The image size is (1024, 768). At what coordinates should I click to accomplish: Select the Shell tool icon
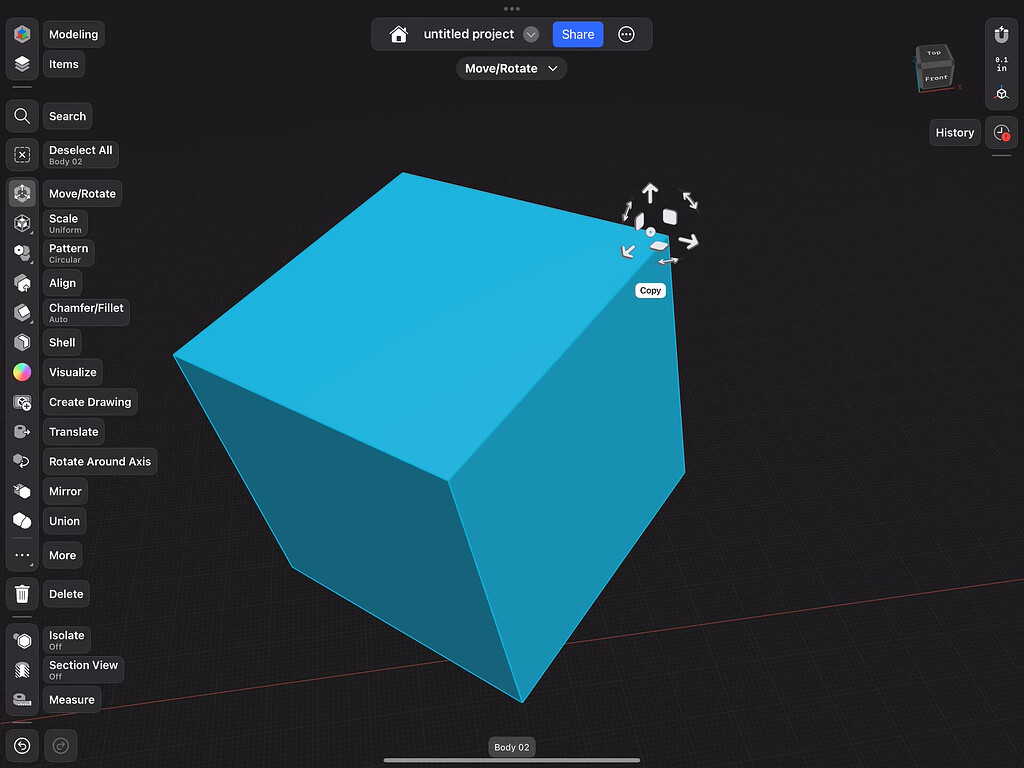21,342
